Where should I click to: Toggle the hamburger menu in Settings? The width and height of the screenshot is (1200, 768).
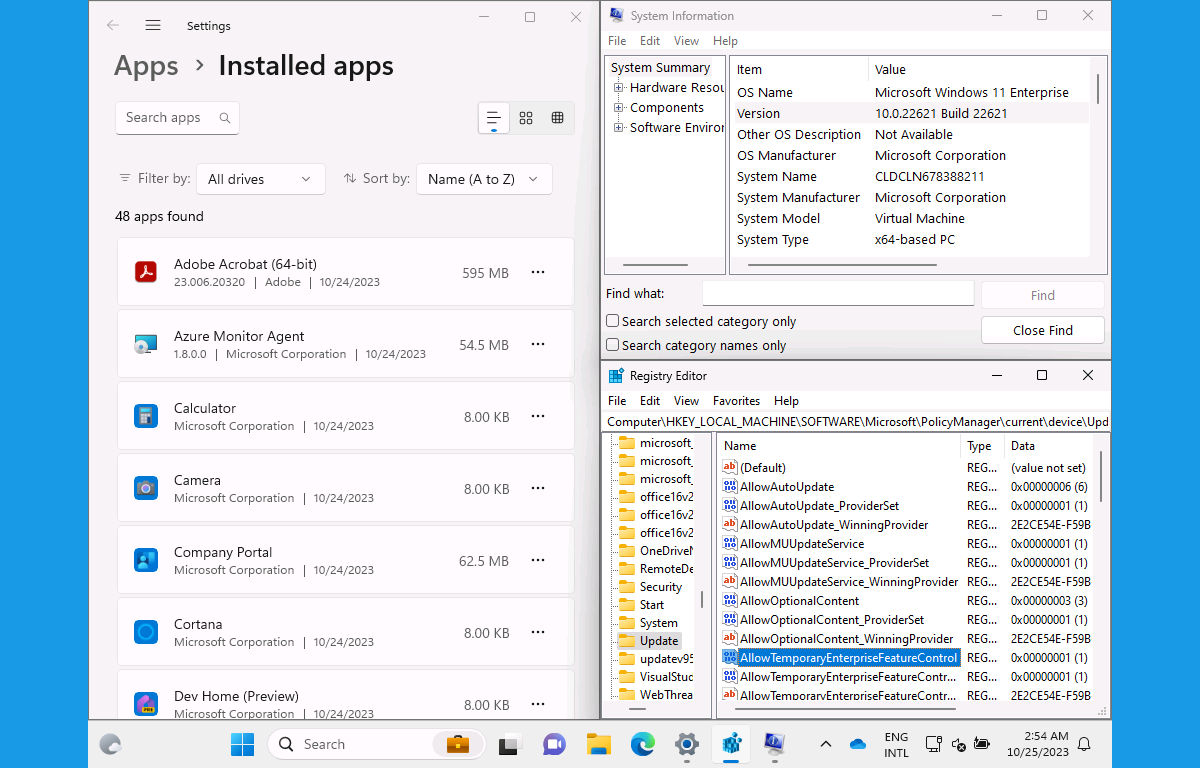point(153,25)
